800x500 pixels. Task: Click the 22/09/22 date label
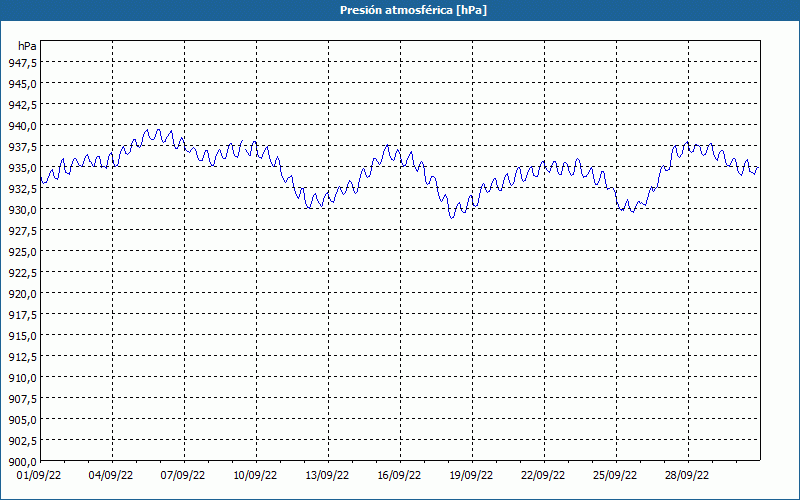[x=543, y=476]
